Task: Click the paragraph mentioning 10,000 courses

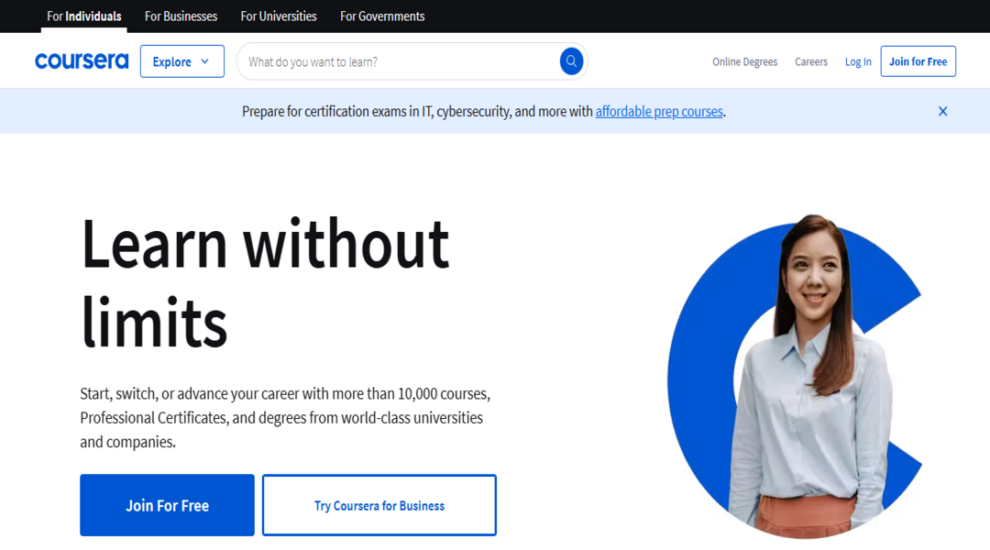Action: coord(285,417)
